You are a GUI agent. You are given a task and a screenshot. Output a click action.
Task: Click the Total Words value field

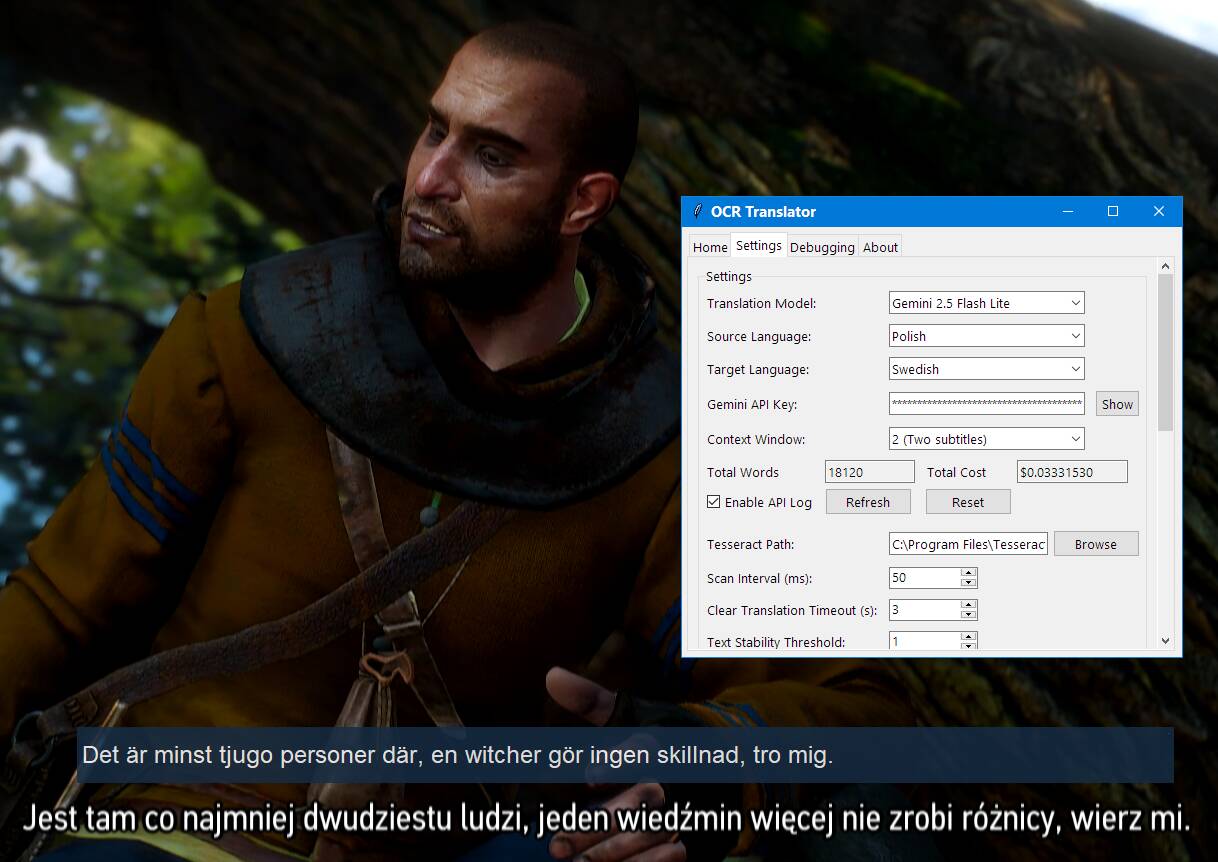(x=870, y=472)
